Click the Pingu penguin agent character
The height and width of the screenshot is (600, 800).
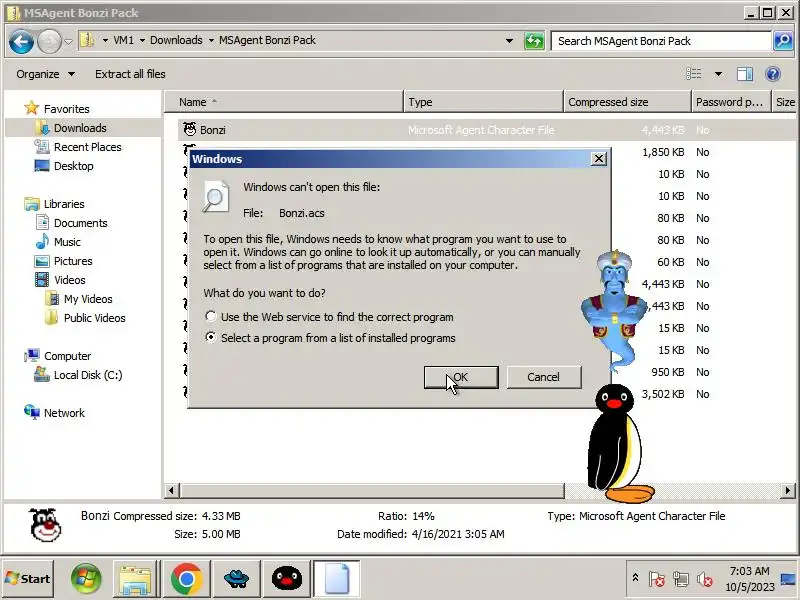618,444
